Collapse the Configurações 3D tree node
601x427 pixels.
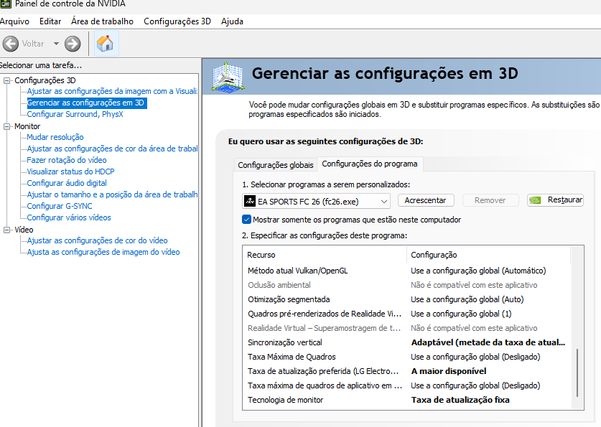coord(7,80)
